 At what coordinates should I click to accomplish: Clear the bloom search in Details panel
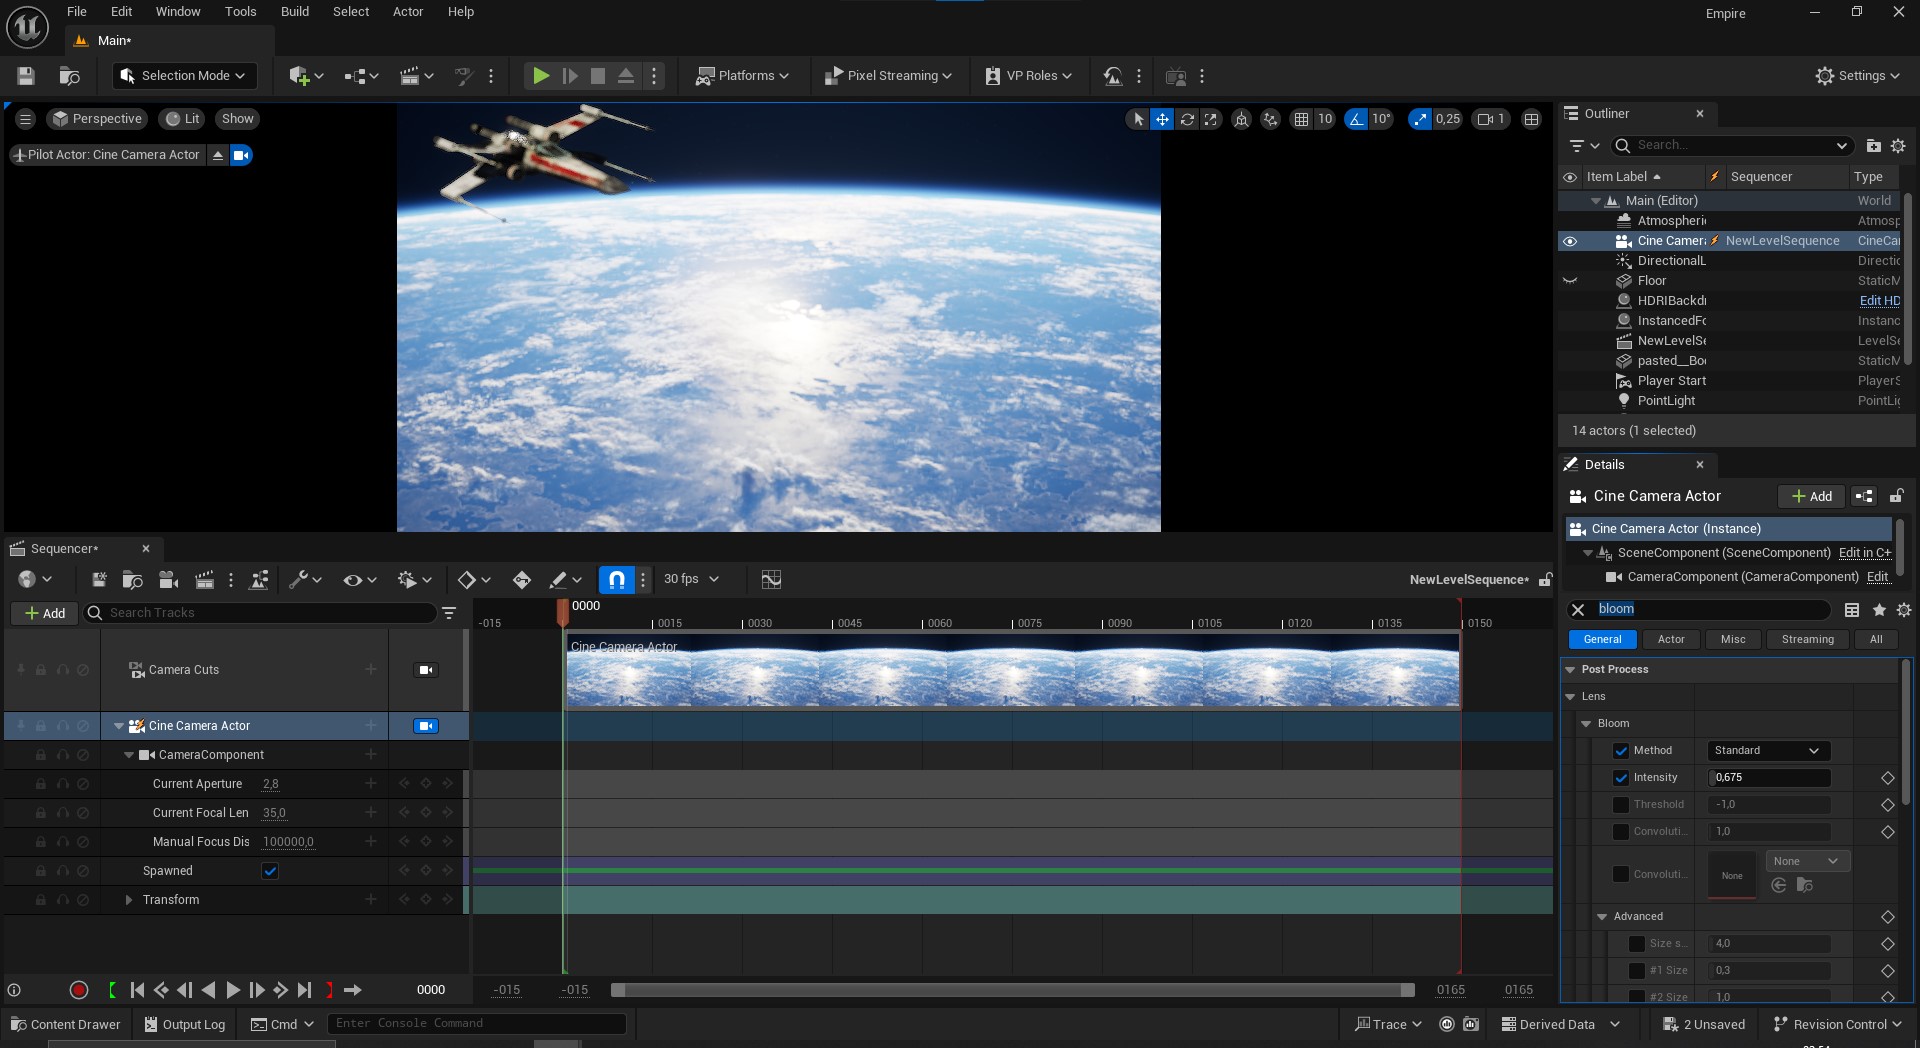tap(1578, 610)
